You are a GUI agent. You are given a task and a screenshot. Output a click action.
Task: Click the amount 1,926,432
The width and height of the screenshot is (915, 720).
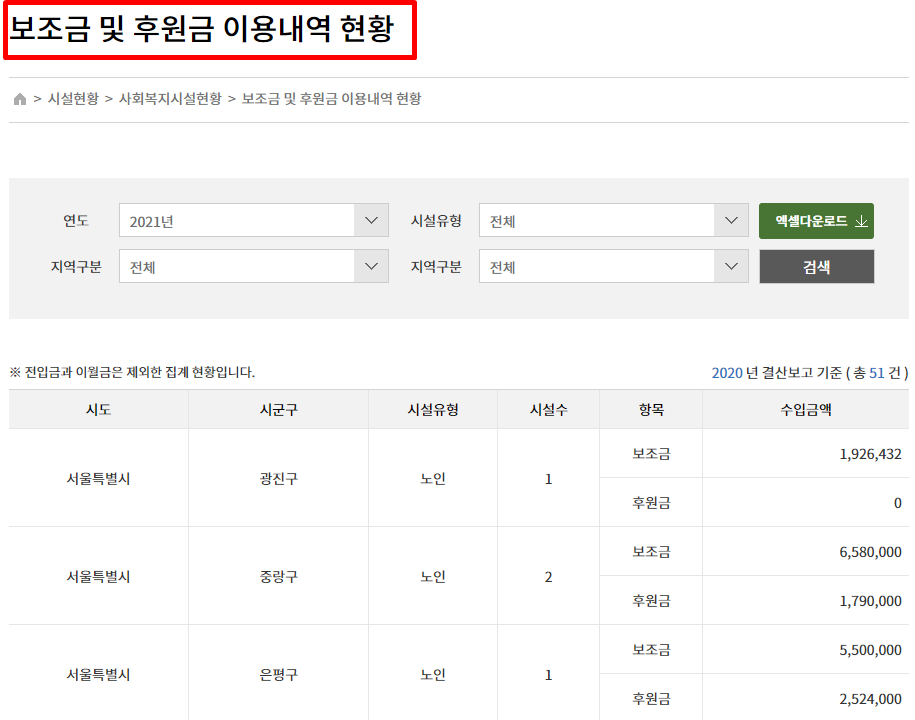[x=870, y=454]
